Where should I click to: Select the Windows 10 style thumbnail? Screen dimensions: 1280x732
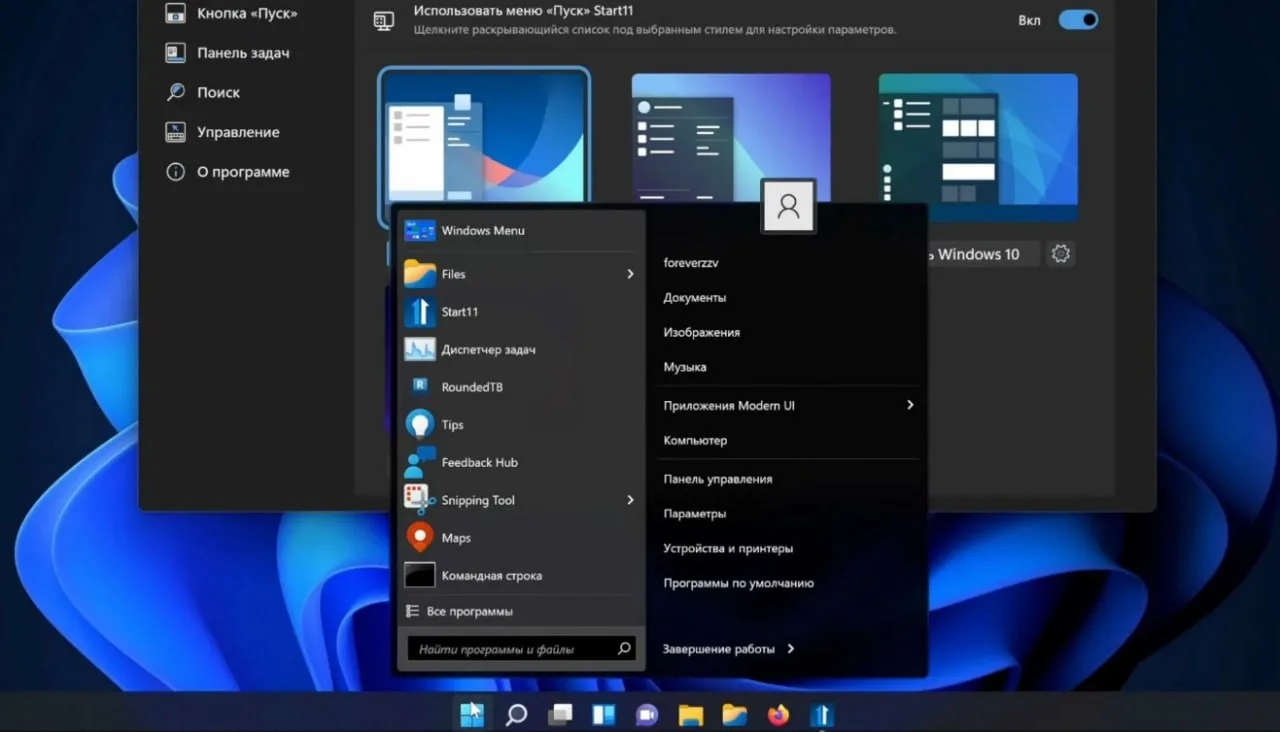click(978, 147)
